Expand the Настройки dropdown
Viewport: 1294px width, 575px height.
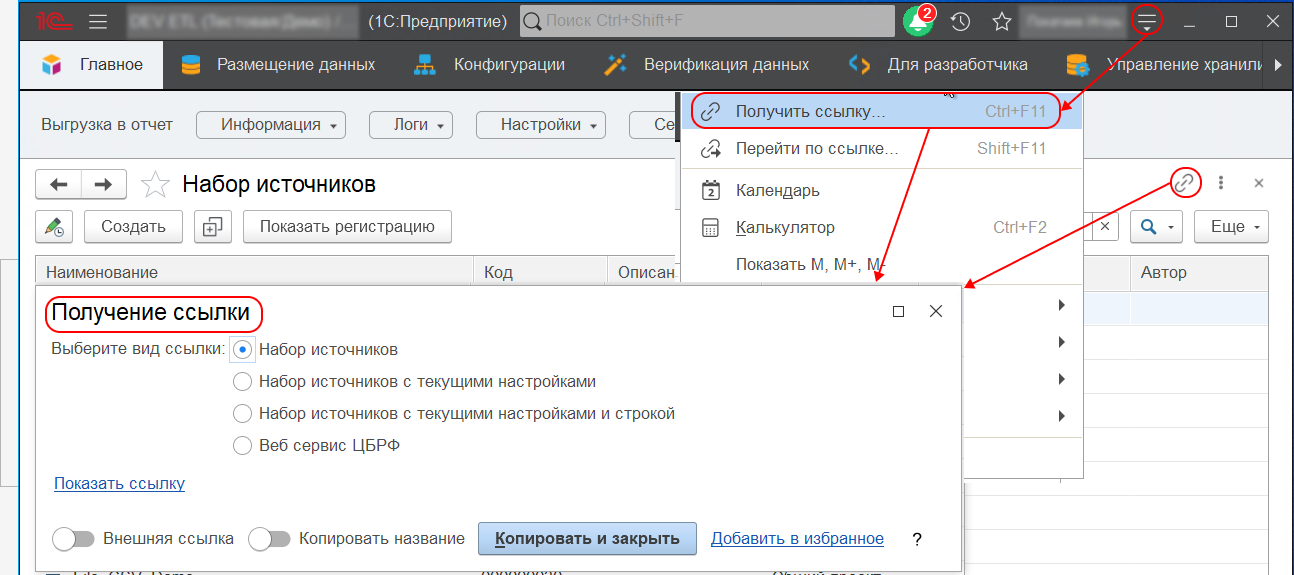tap(541, 125)
